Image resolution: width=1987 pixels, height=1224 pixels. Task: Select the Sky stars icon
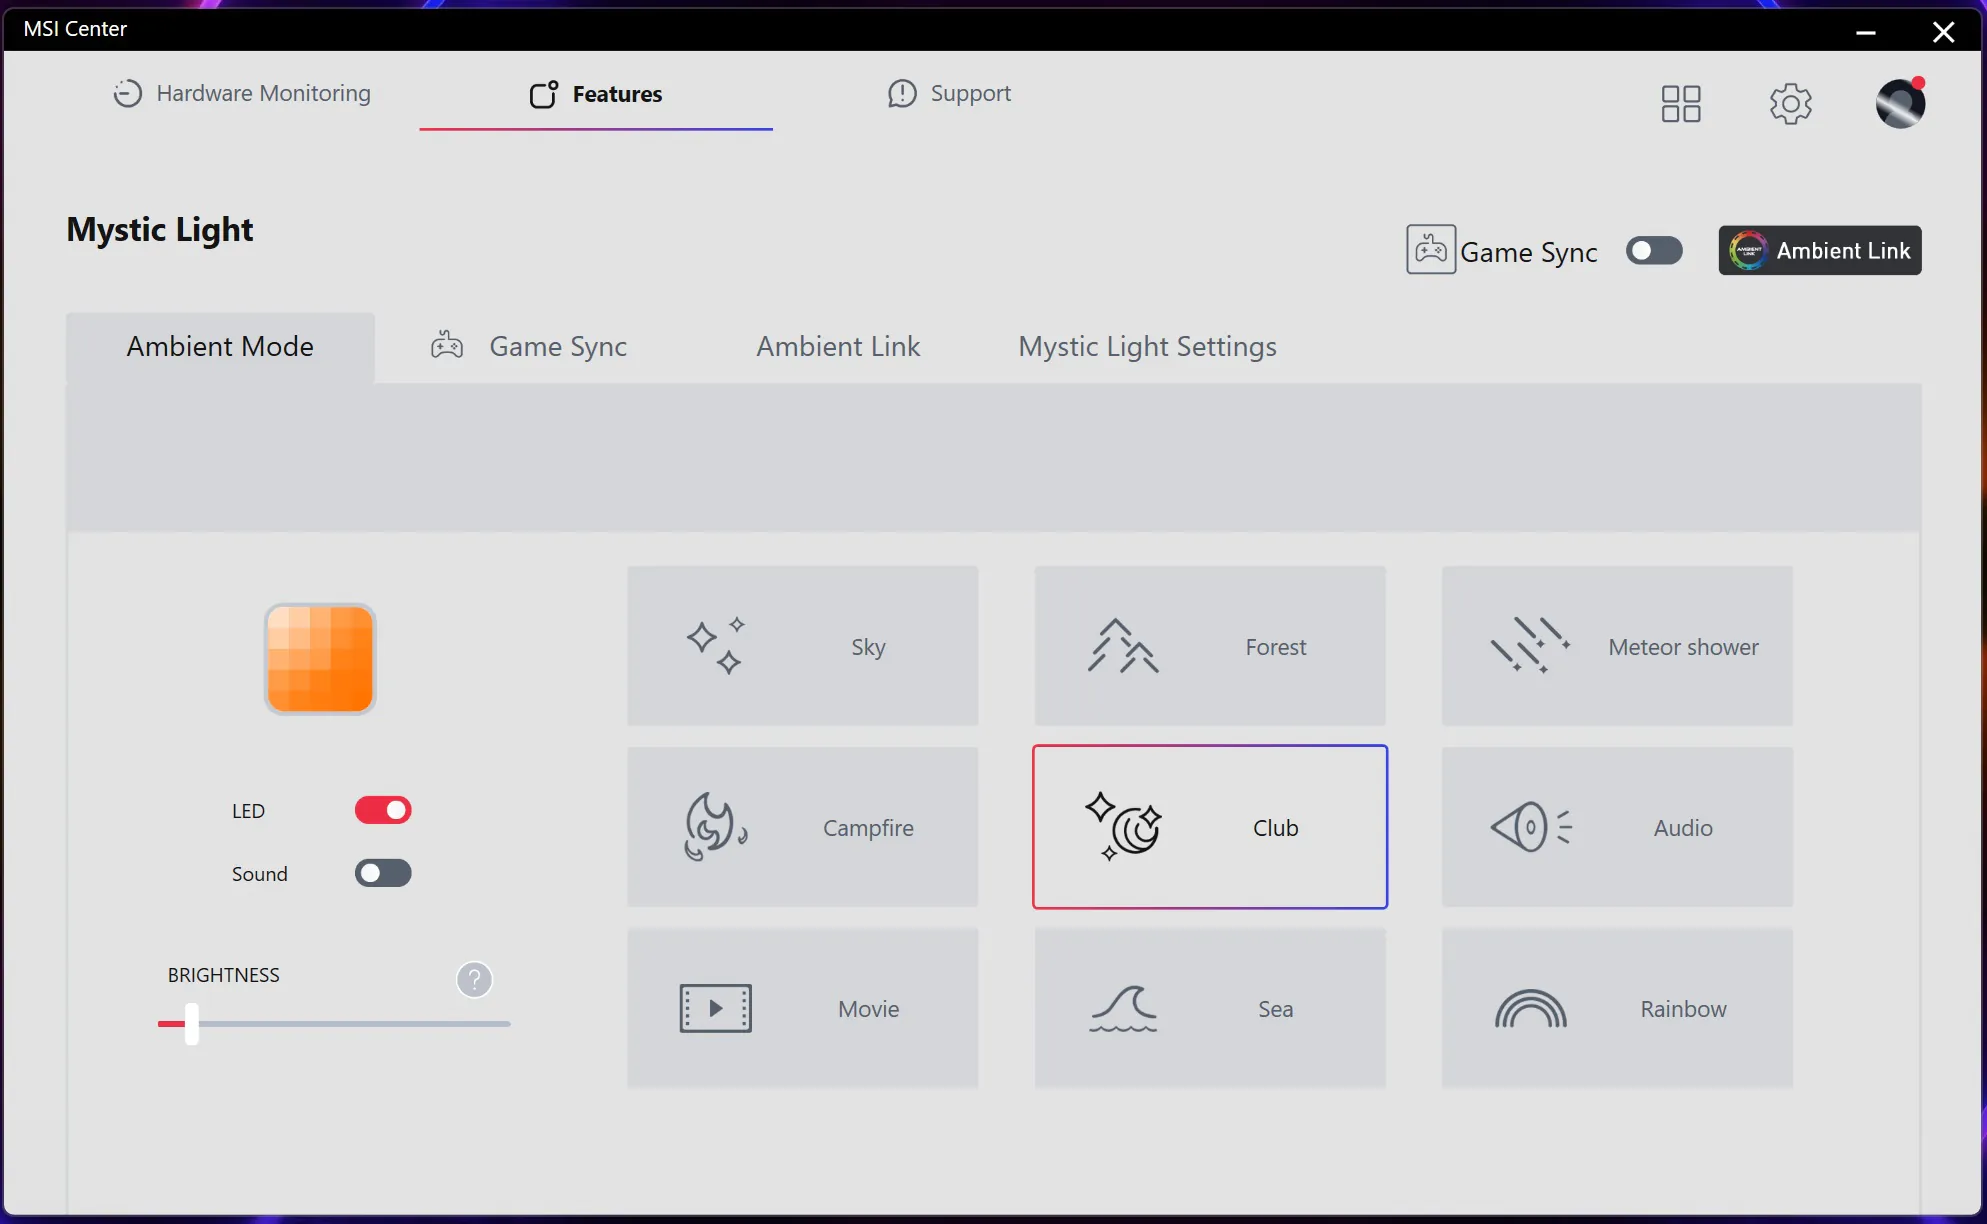coord(716,646)
